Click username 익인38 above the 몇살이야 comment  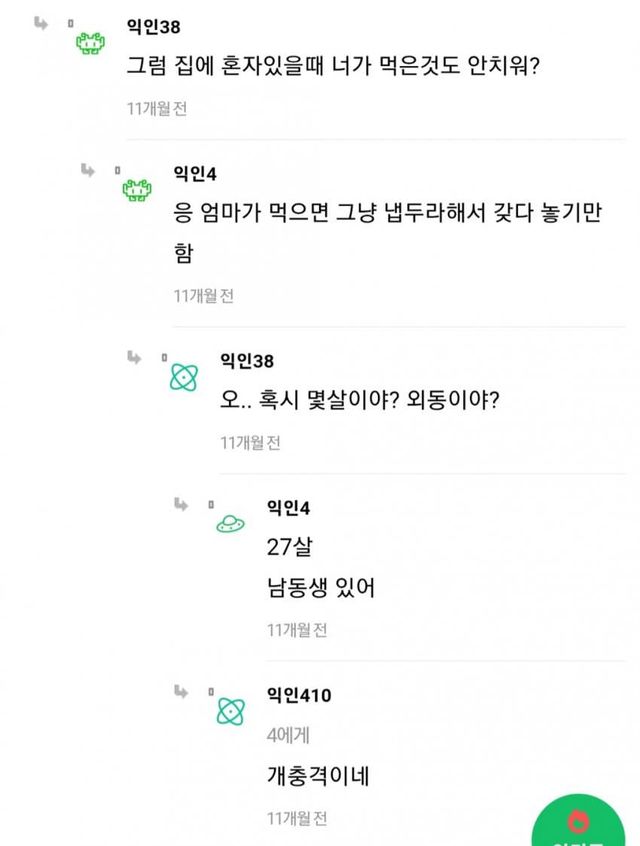pos(247,361)
